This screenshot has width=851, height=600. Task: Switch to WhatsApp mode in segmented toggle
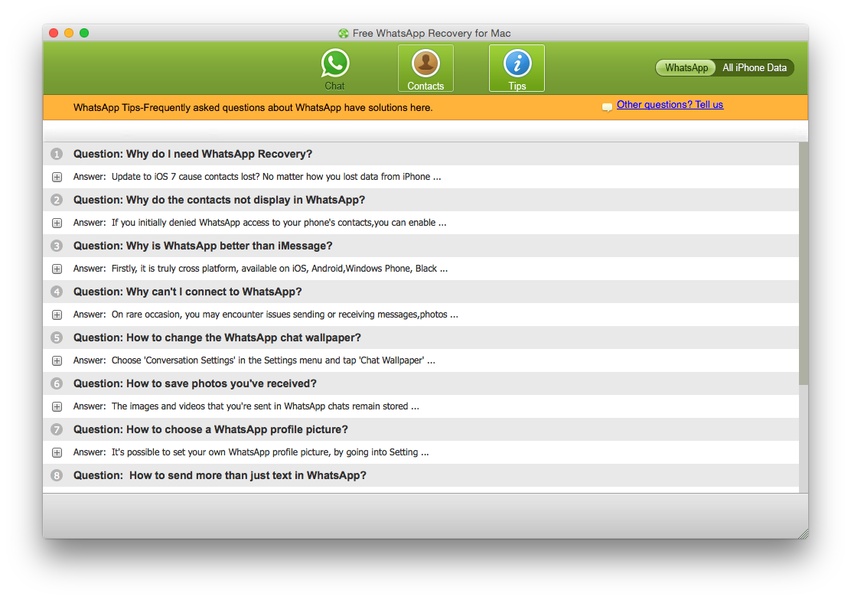[686, 68]
